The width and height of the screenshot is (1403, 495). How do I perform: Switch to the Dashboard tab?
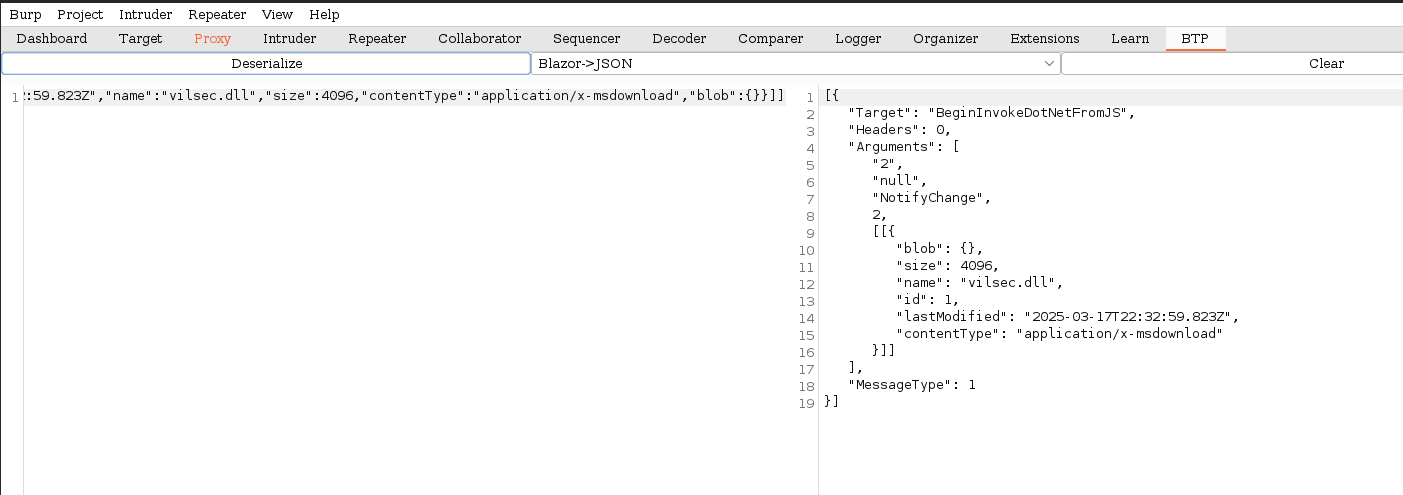click(52, 39)
